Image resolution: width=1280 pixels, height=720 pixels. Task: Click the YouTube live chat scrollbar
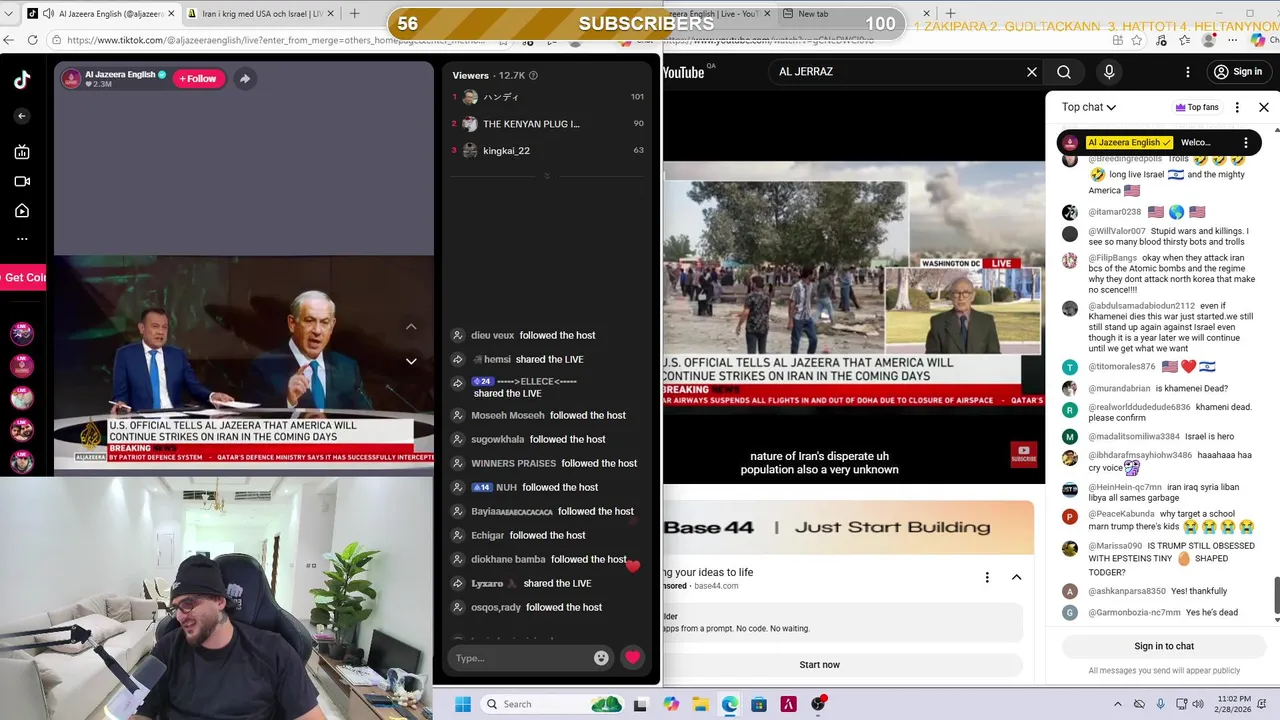(1275, 595)
